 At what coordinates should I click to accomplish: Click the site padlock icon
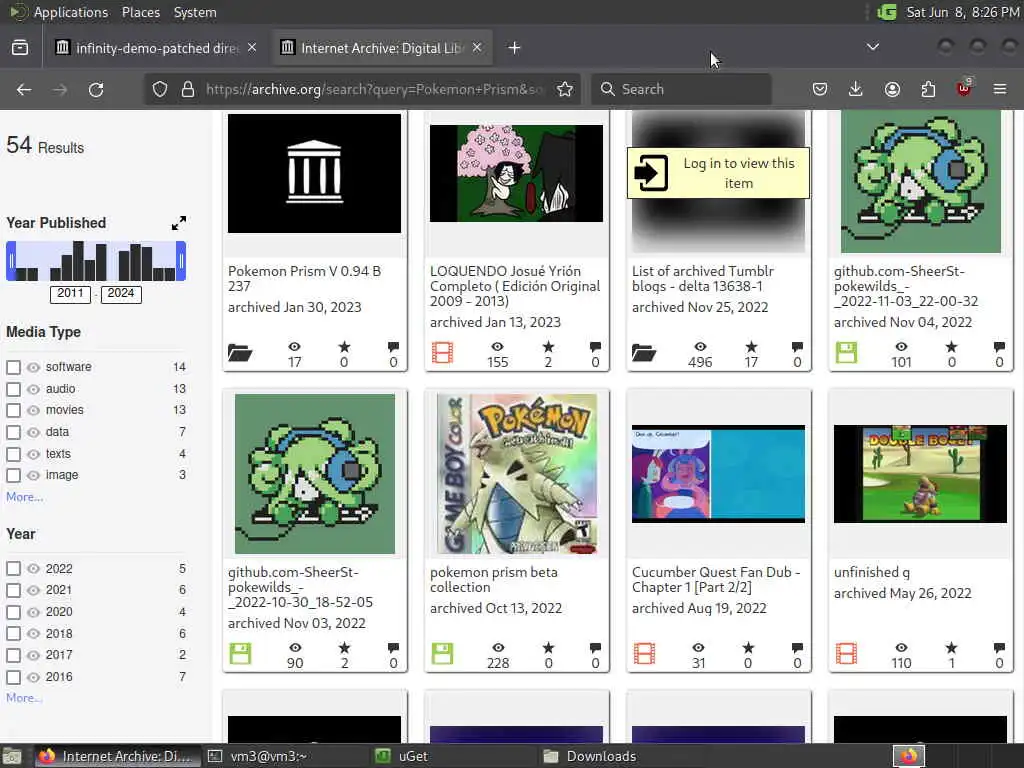(x=188, y=89)
